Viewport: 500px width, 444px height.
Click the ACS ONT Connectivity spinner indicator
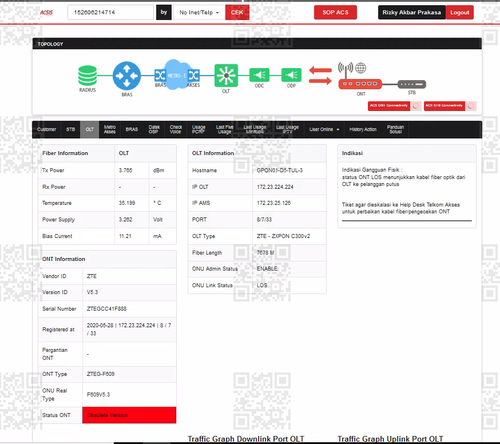tap(416, 106)
